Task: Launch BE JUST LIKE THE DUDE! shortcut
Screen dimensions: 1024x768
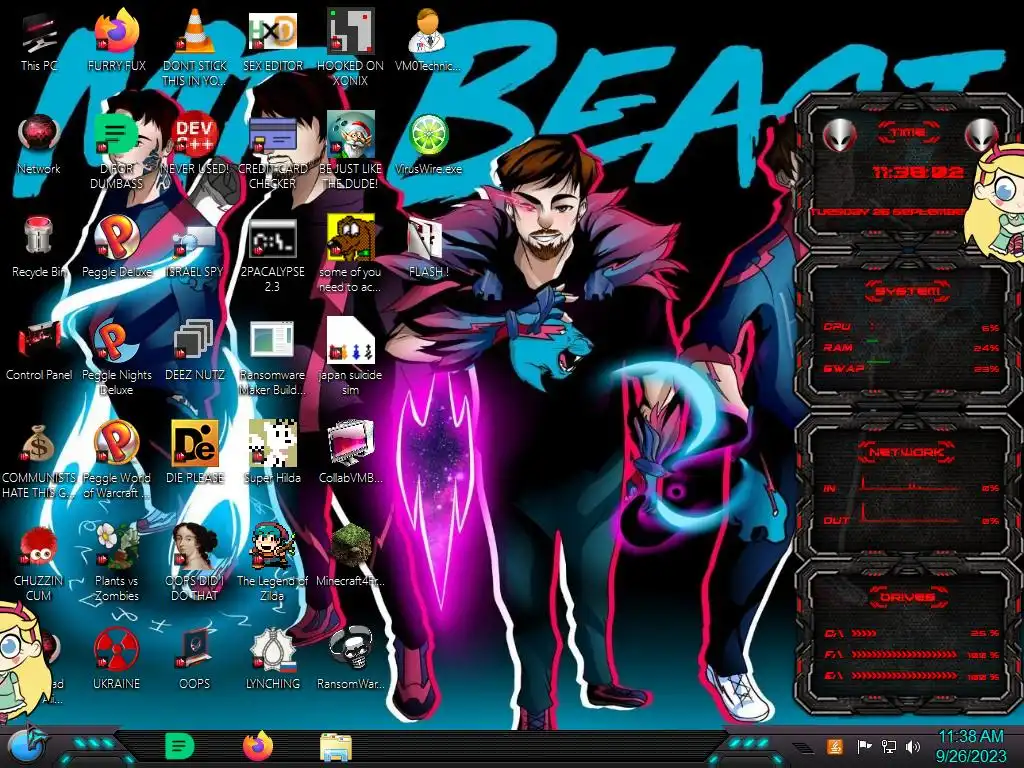Action: (350, 150)
